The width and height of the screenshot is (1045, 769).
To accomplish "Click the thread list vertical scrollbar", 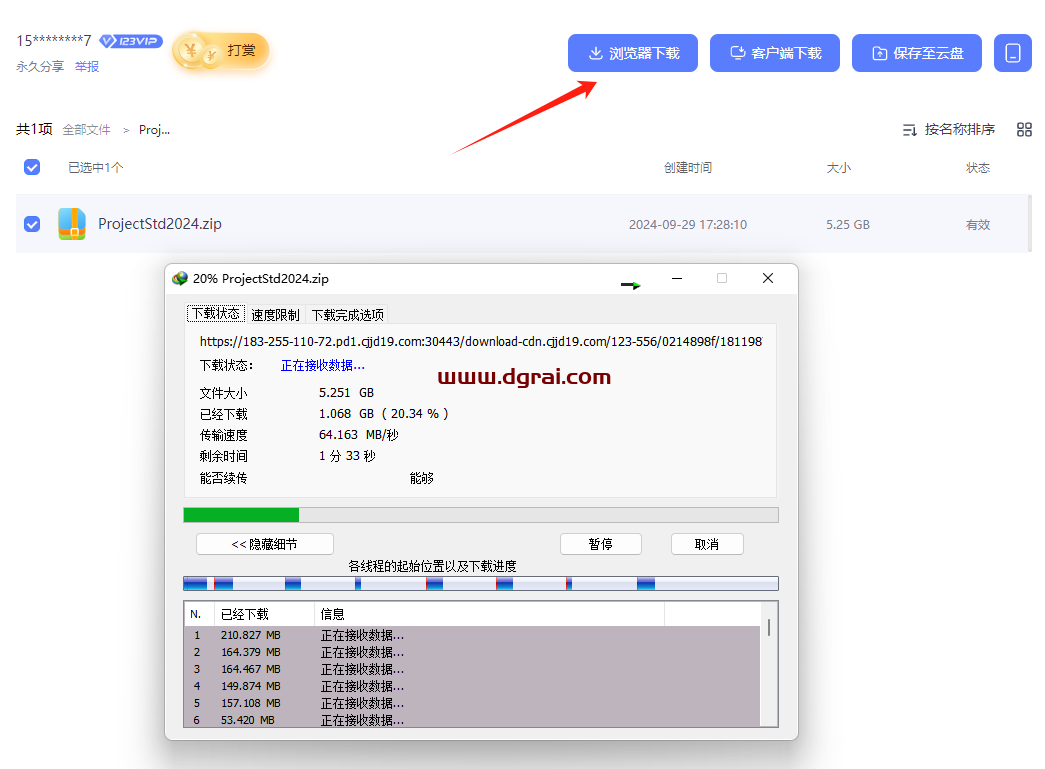I will [x=768, y=629].
